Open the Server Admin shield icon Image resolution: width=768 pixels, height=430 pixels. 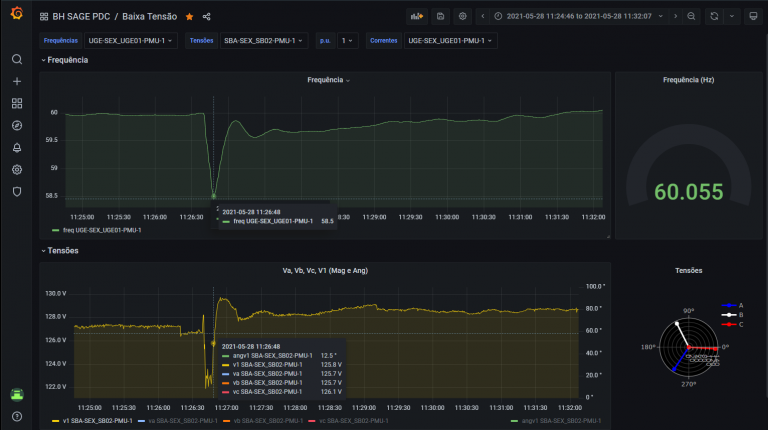pos(16,191)
